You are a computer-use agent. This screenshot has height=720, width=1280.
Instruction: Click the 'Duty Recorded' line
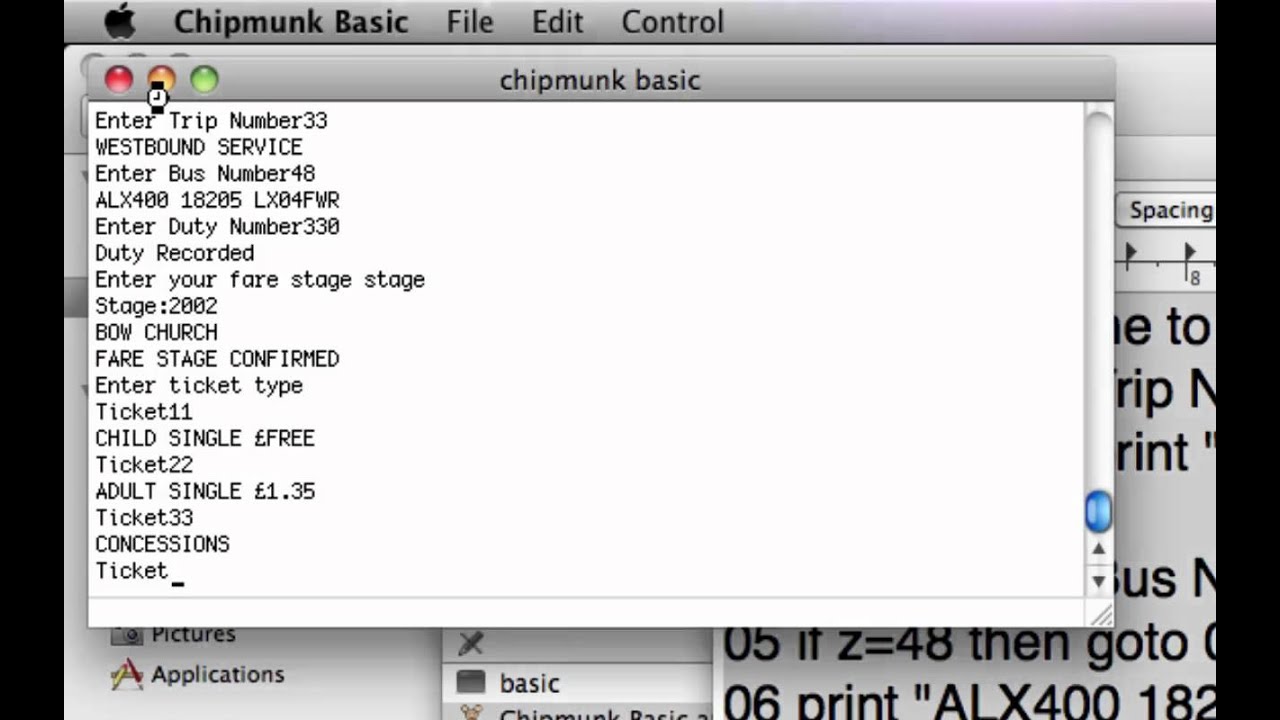[174, 253]
